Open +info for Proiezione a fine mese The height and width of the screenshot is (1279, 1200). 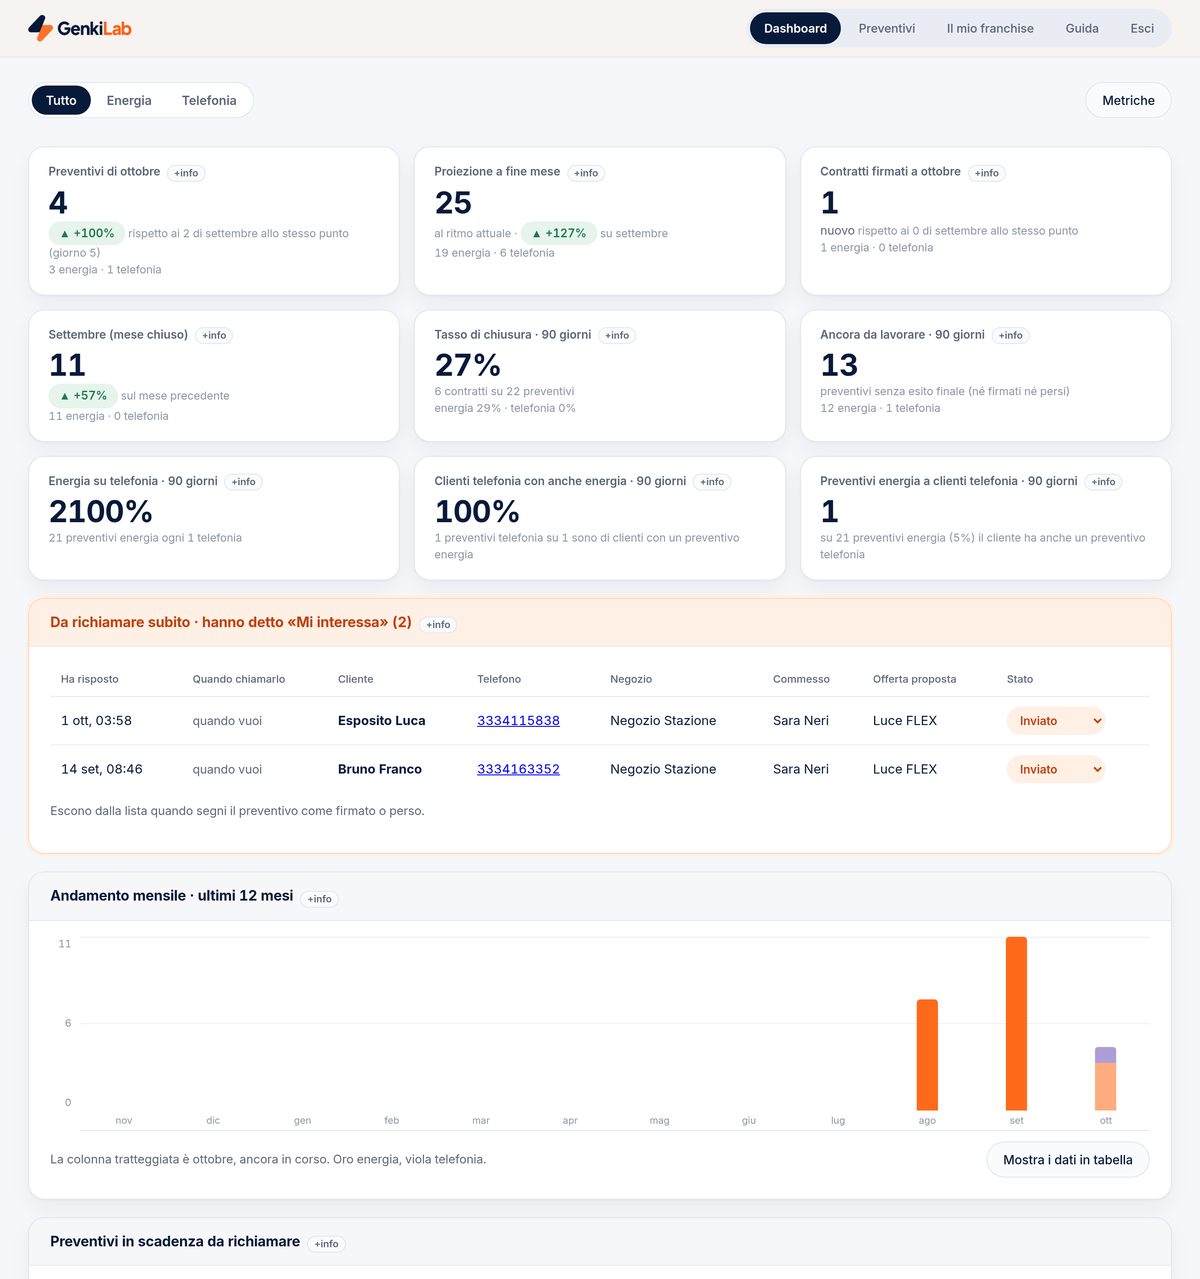(x=586, y=173)
